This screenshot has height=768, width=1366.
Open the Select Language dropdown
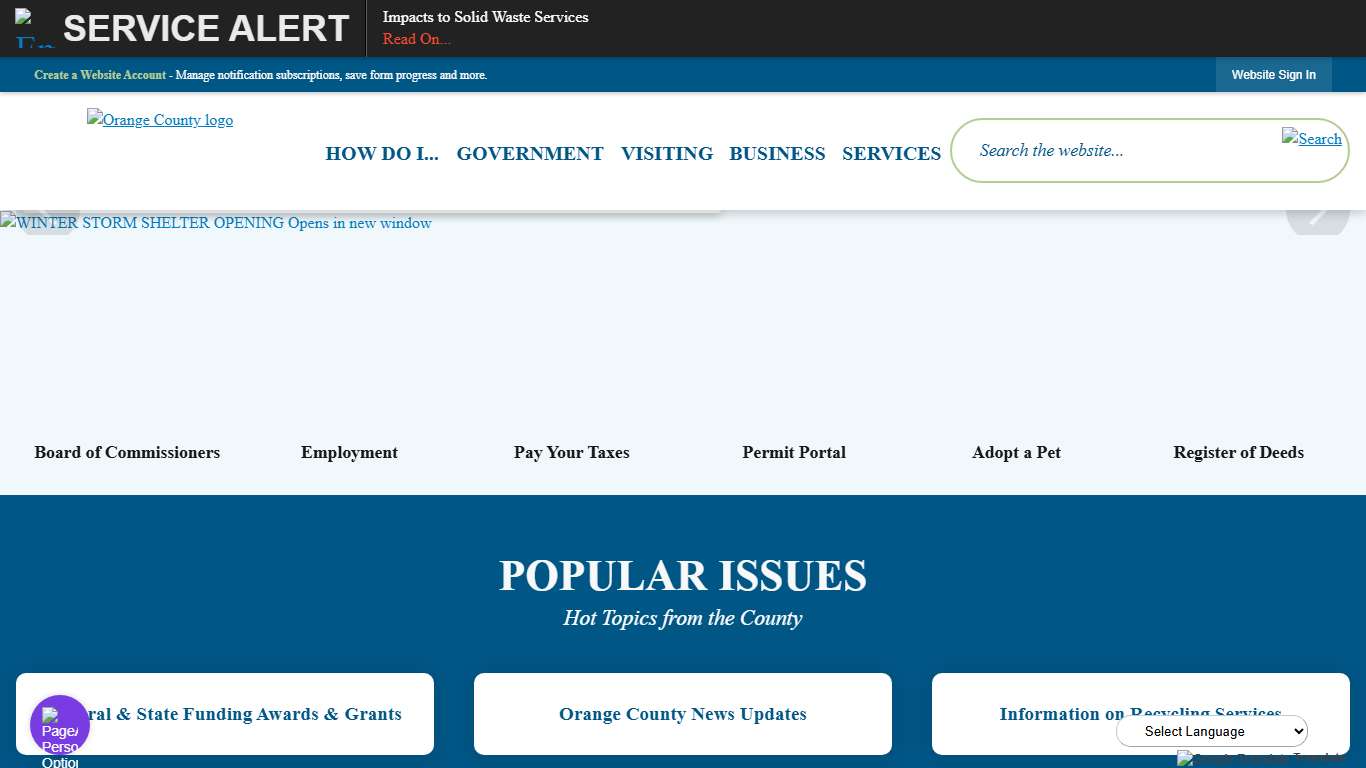(x=1211, y=731)
